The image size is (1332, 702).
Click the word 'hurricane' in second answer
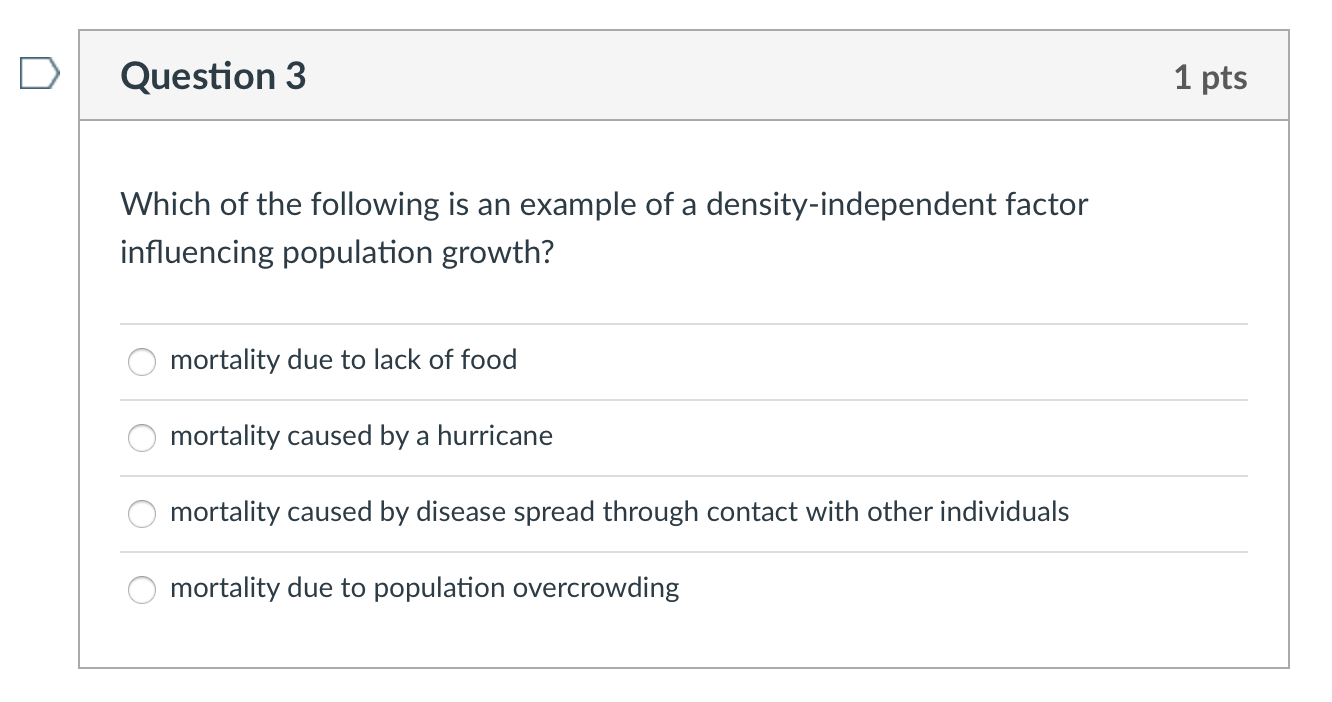click(494, 436)
